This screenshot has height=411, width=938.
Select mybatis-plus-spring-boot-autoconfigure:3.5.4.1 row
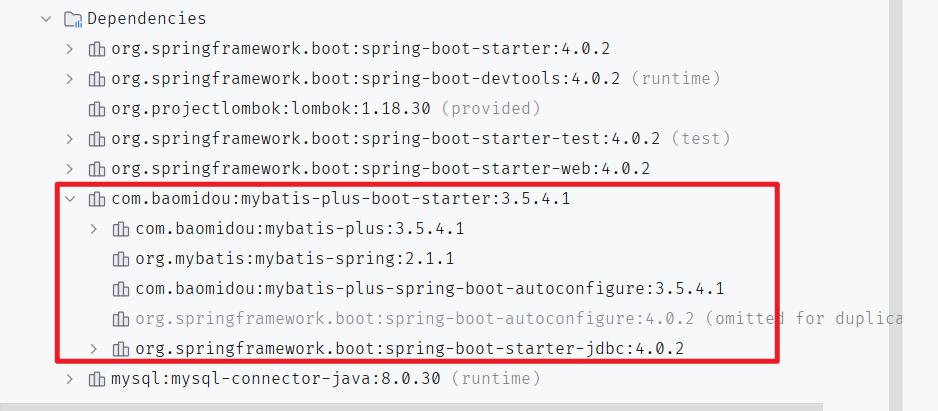point(430,288)
